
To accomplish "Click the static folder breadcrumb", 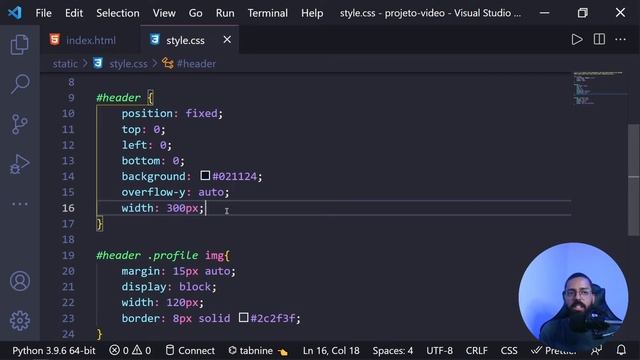I will pyautogui.click(x=65, y=64).
